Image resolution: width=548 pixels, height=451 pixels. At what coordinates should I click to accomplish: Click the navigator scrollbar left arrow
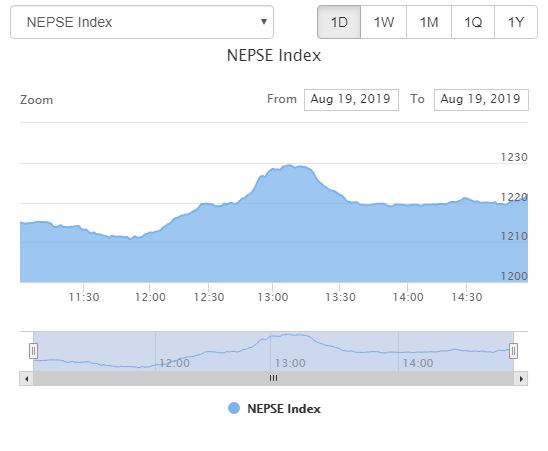point(27,379)
